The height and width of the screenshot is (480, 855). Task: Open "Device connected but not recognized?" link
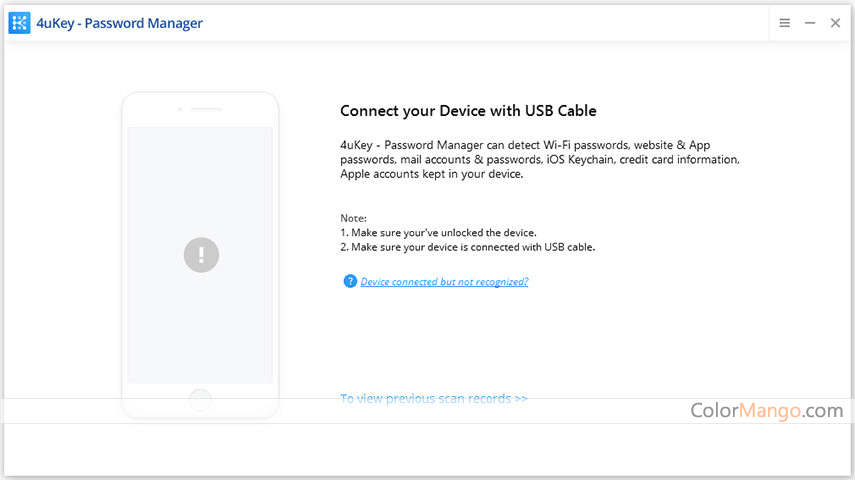coord(444,282)
